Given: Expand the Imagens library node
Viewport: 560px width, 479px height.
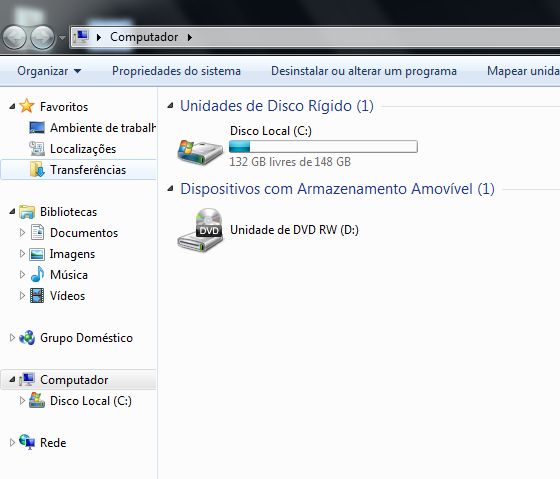Looking at the screenshot, I should click(22, 254).
